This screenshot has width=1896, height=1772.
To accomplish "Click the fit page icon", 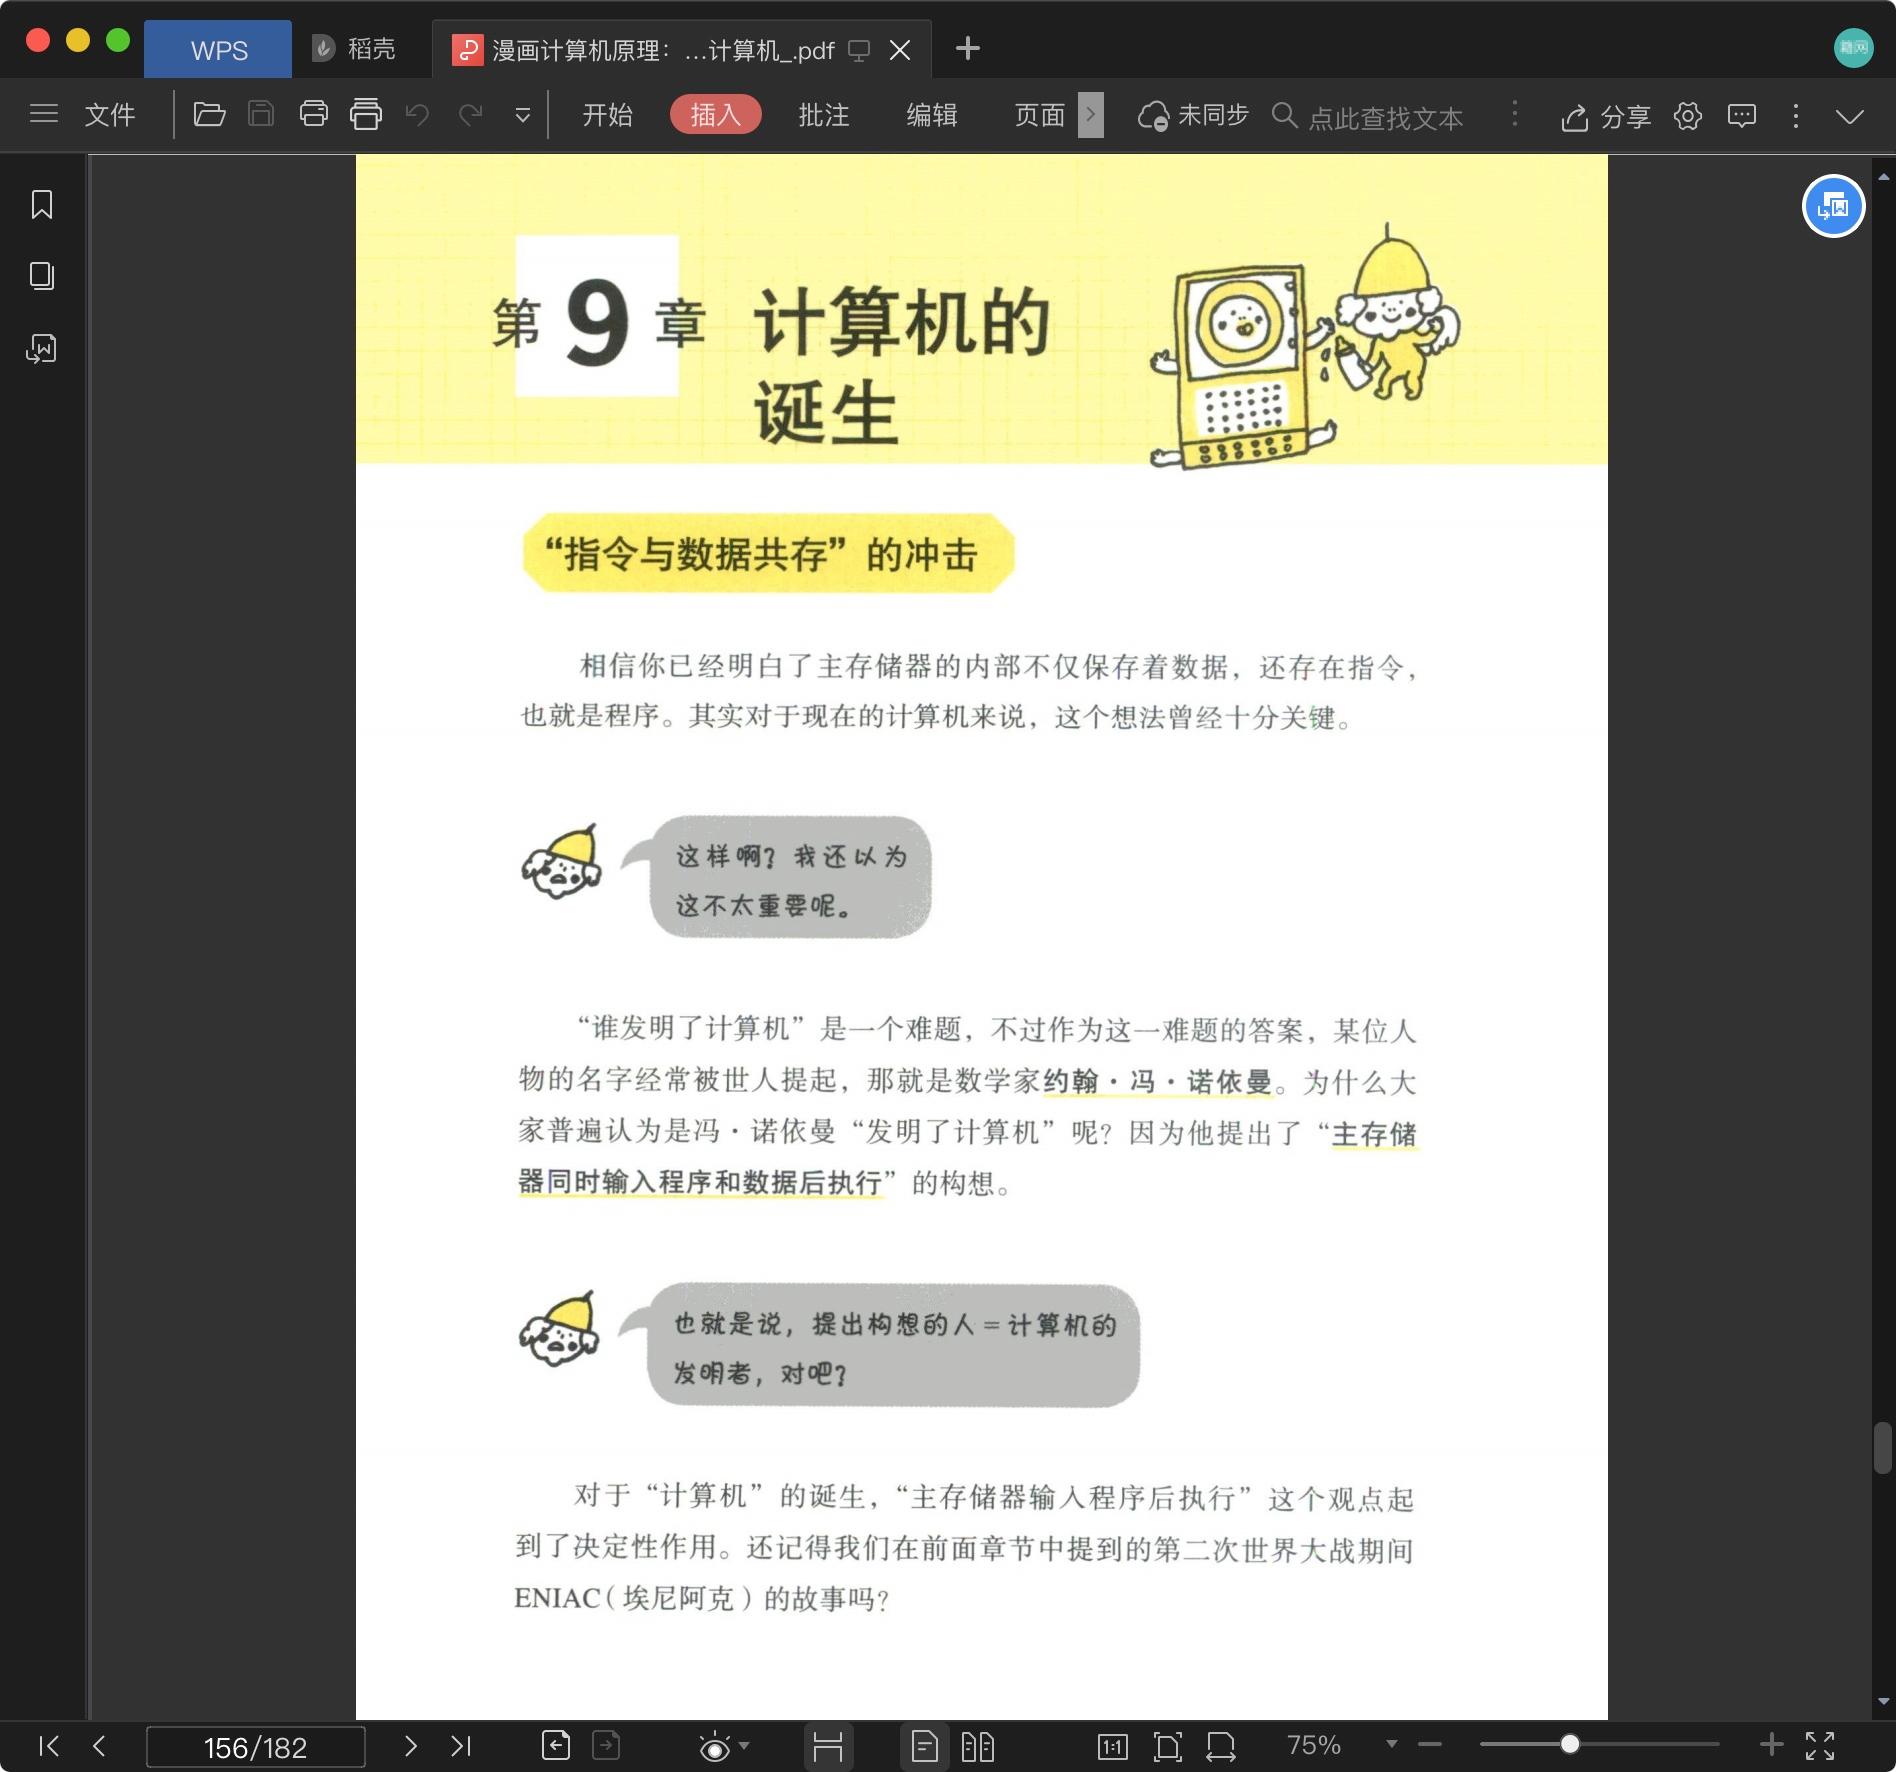I will point(1167,1747).
